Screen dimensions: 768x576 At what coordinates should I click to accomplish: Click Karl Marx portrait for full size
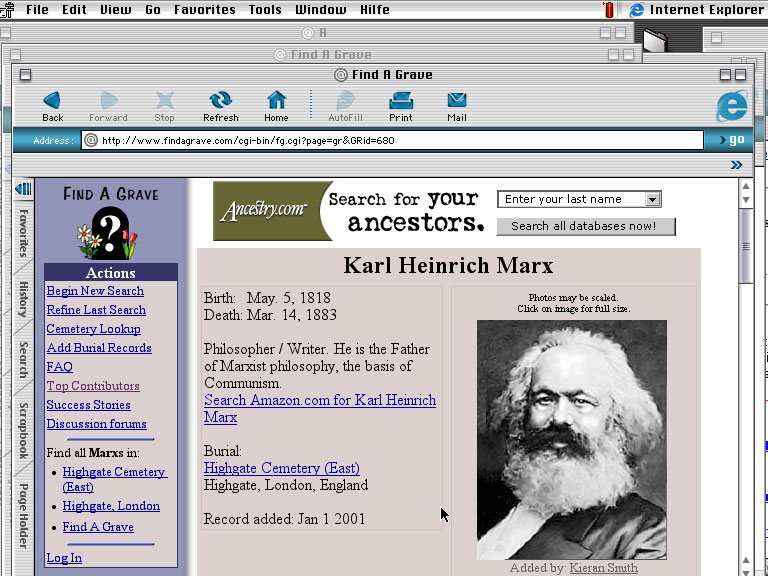[x=571, y=439]
